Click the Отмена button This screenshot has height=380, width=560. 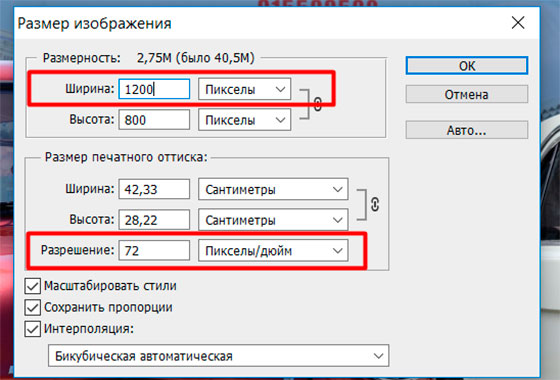(x=467, y=94)
